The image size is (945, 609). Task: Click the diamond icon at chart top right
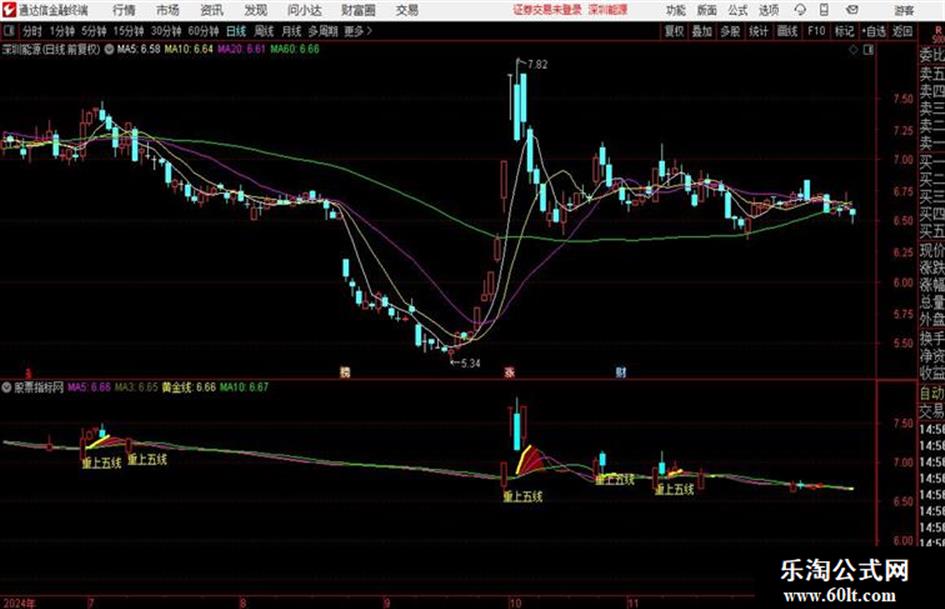coord(853,50)
